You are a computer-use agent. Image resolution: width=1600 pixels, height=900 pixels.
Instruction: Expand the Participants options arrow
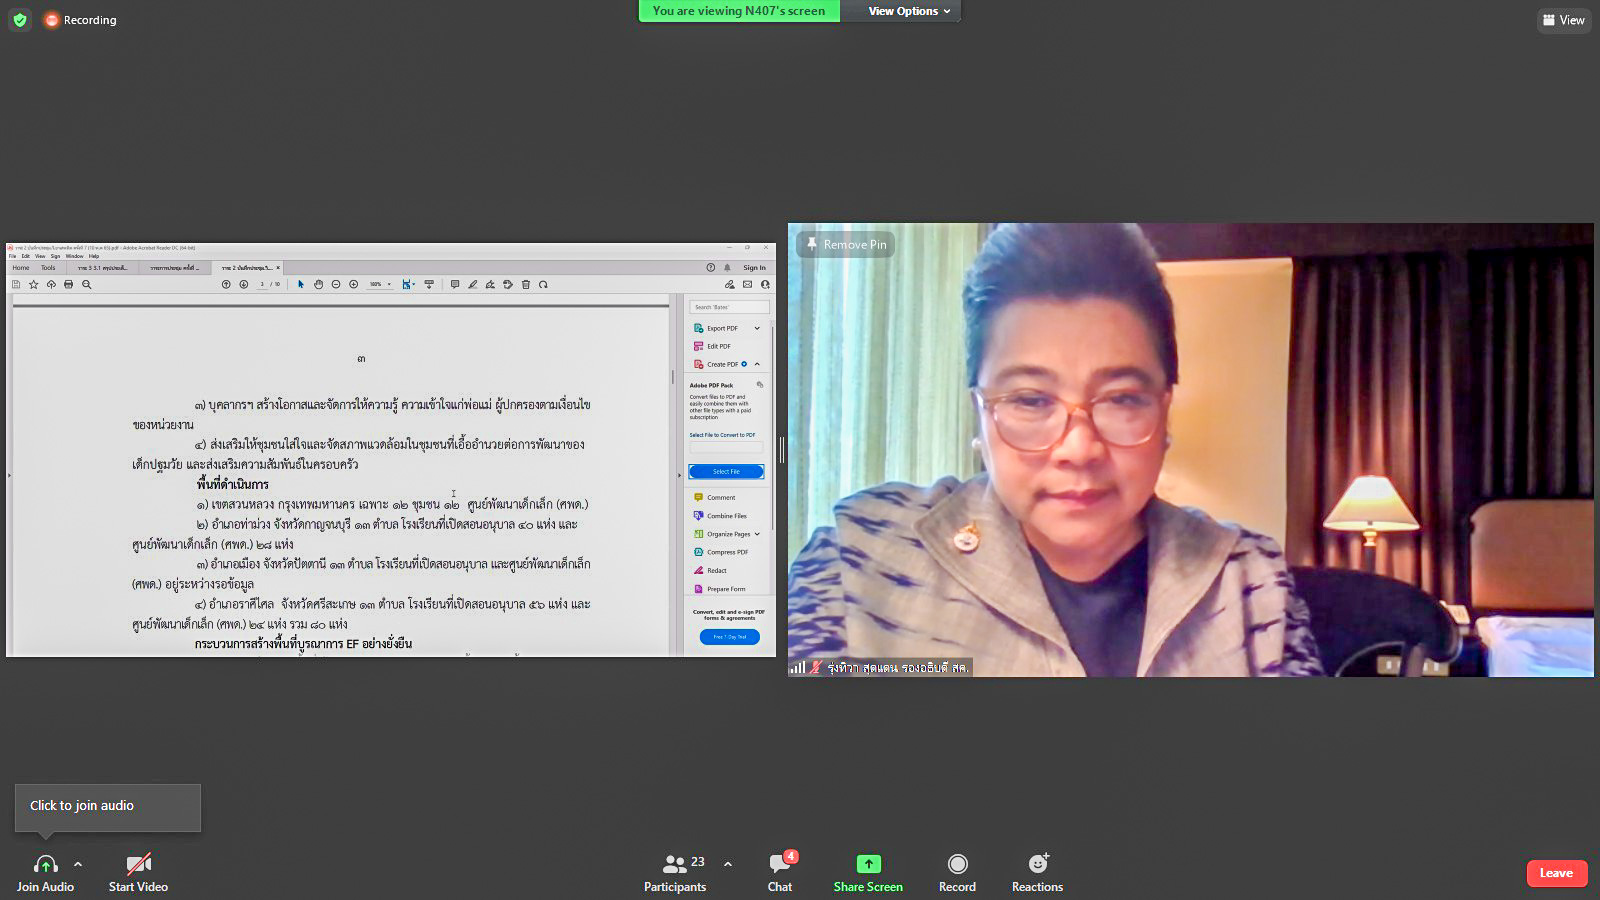(728, 864)
